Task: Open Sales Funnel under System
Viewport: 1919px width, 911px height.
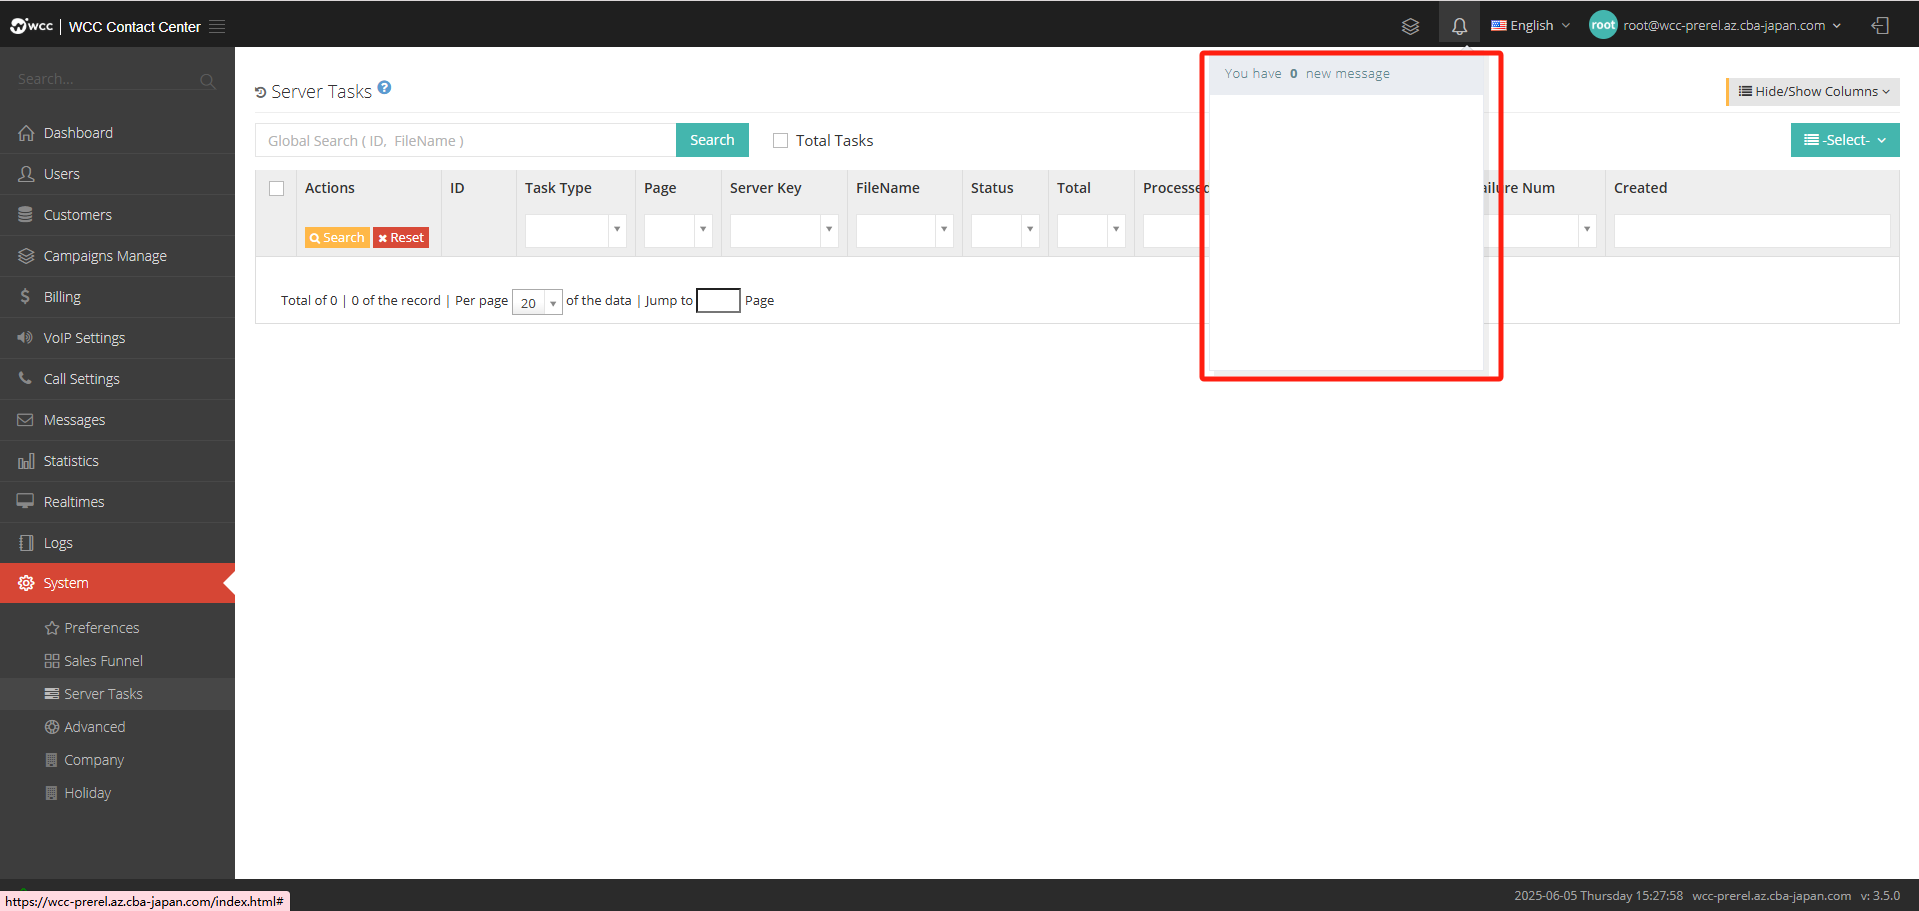Action: tap(117, 661)
